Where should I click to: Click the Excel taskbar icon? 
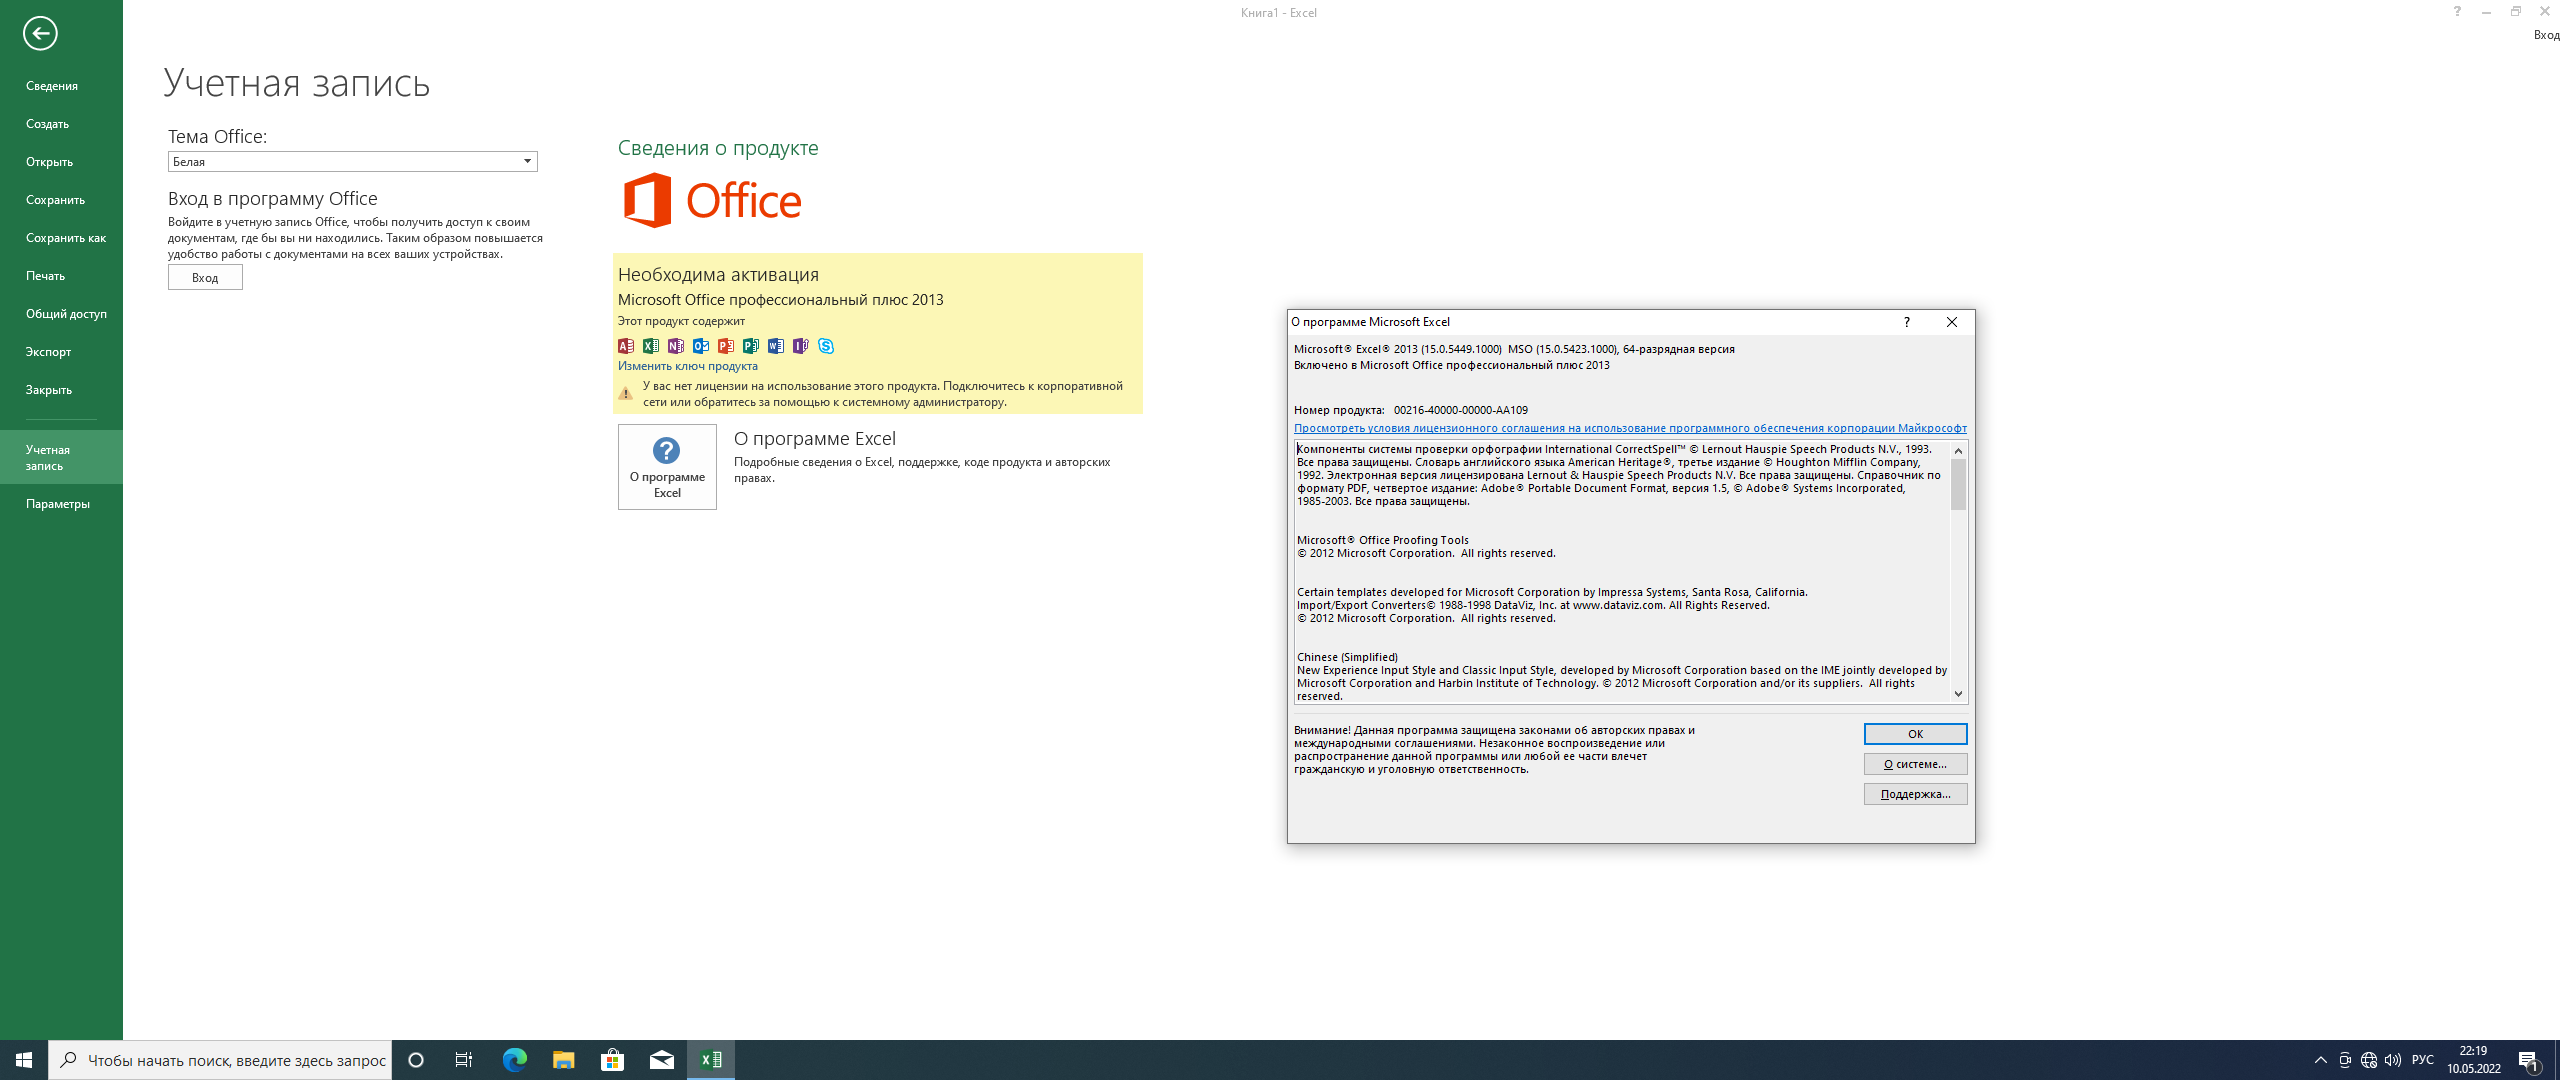click(711, 1060)
